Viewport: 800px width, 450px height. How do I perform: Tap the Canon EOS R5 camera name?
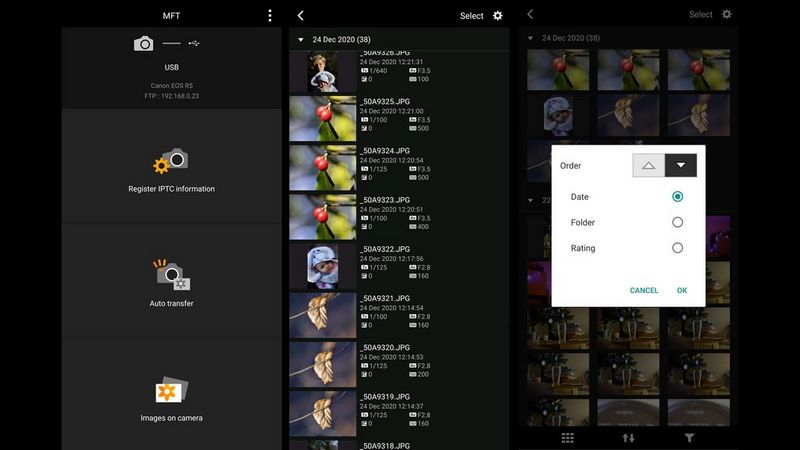[171, 86]
